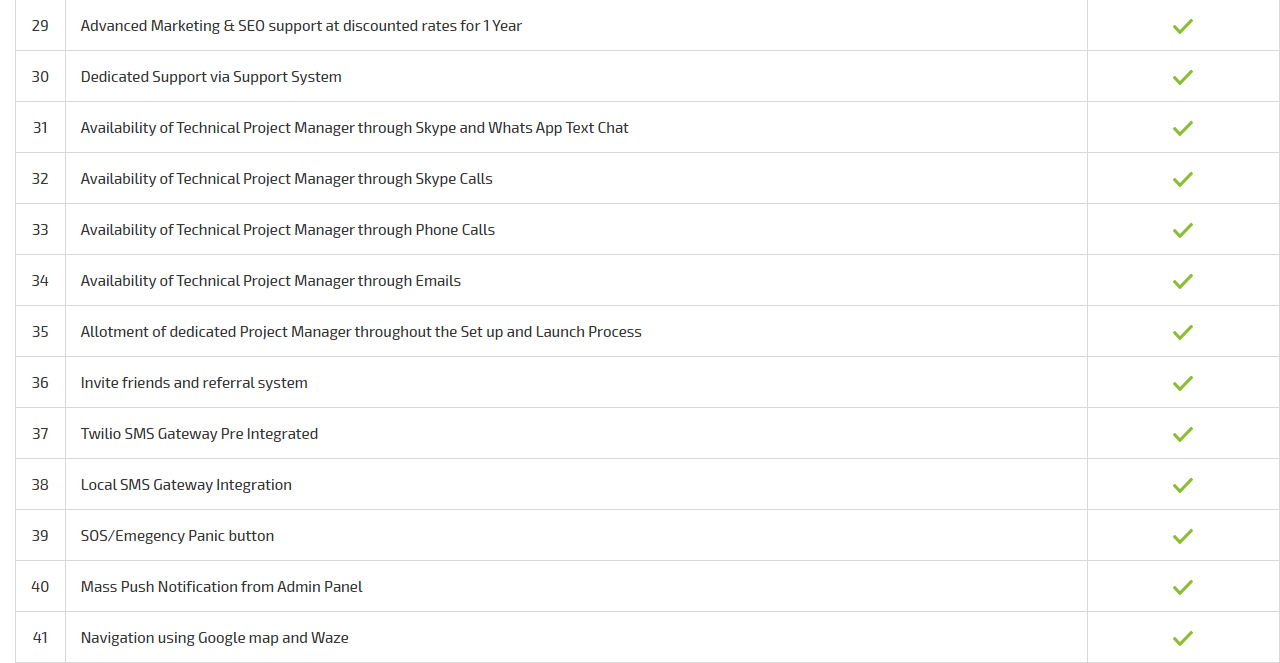The image size is (1280, 663).
Task: Click the checkmark for Advanced Marketing & SEO support
Action: (1183, 26)
